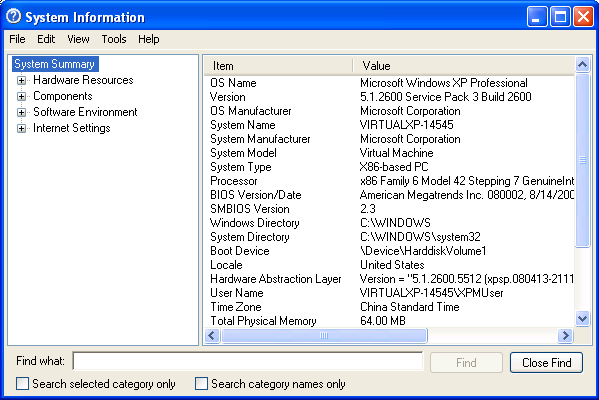The width and height of the screenshot is (599, 400).
Task: Minimize the System Information window
Action: tap(537, 17)
